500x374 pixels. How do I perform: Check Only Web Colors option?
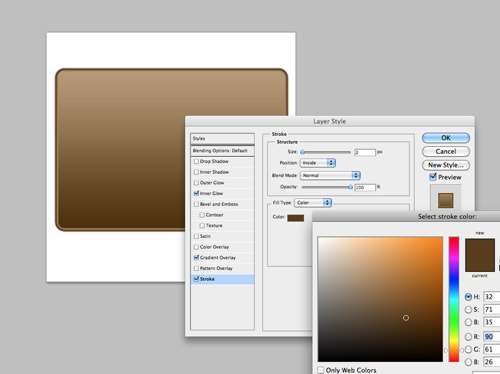click(x=321, y=370)
